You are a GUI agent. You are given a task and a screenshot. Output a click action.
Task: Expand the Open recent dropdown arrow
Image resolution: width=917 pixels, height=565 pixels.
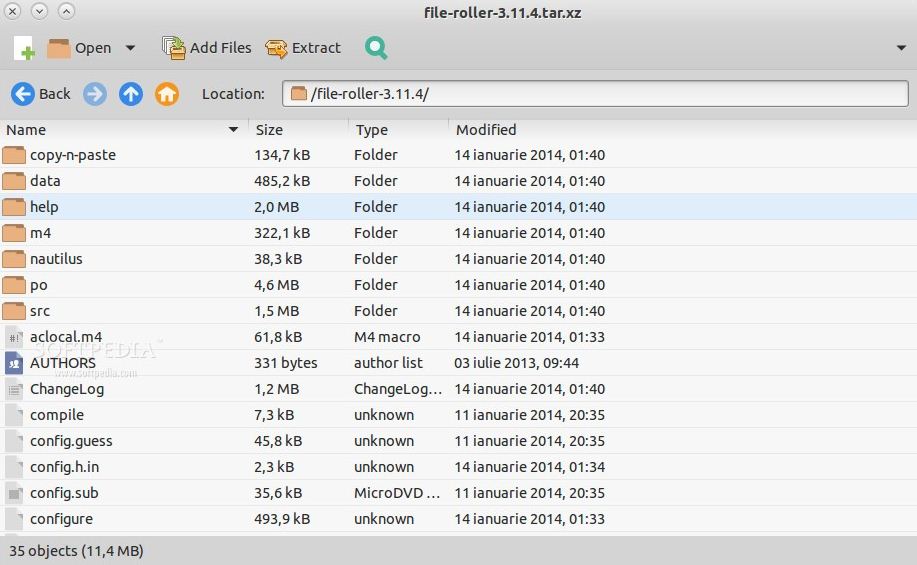[130, 48]
